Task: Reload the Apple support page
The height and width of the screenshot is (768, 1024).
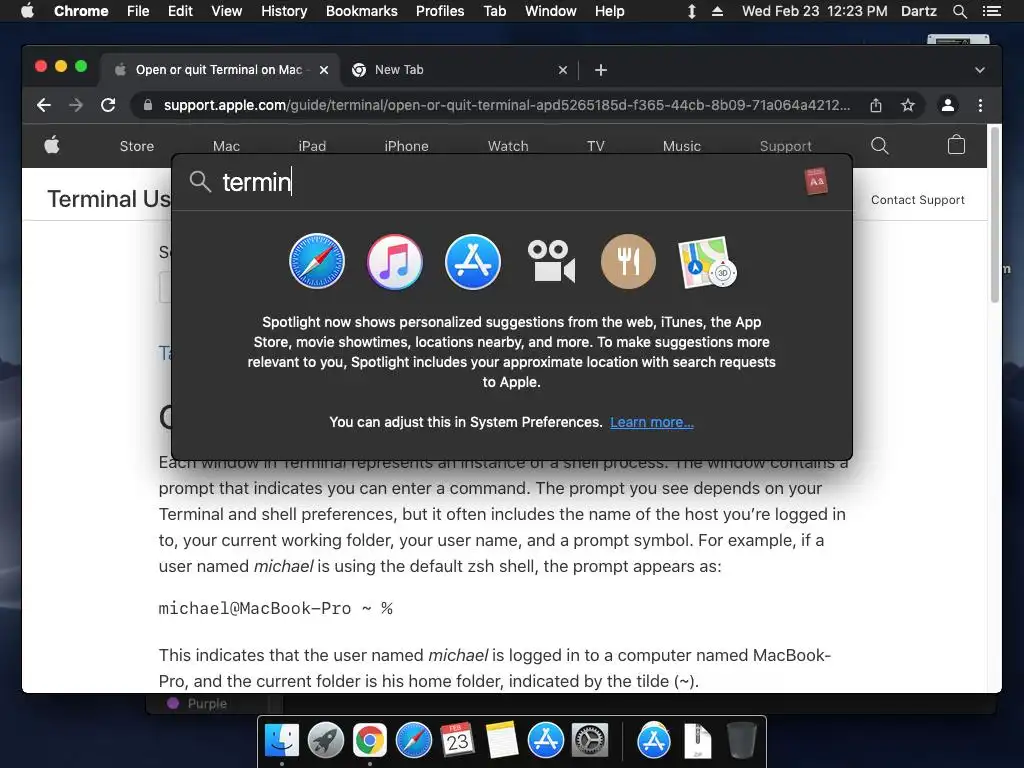Action: coord(108,105)
